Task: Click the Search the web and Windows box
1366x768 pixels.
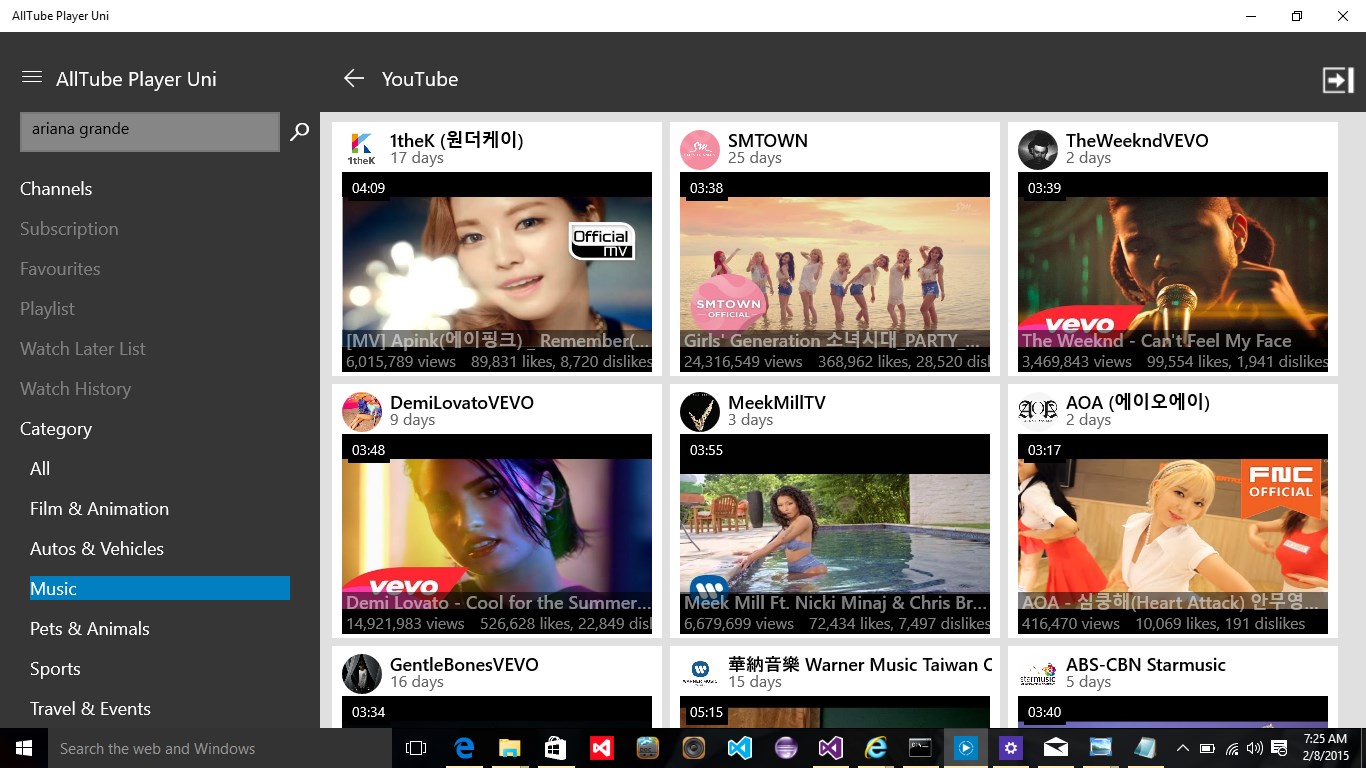Action: pyautogui.click(x=220, y=748)
